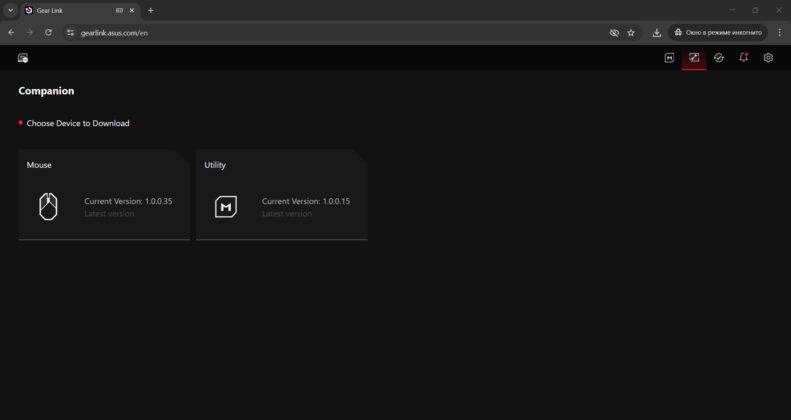This screenshot has height=420, width=791.
Task: Select the Utility companion card
Action: click(x=281, y=195)
